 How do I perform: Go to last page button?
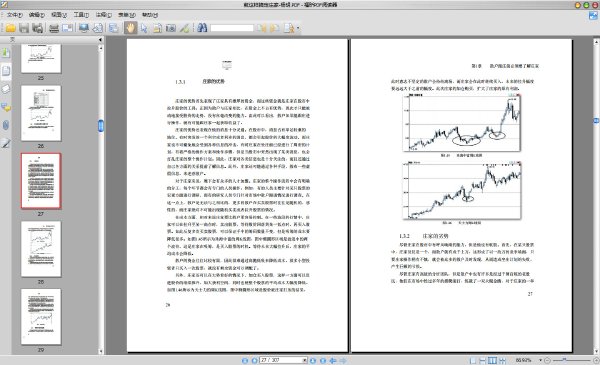click(323, 360)
